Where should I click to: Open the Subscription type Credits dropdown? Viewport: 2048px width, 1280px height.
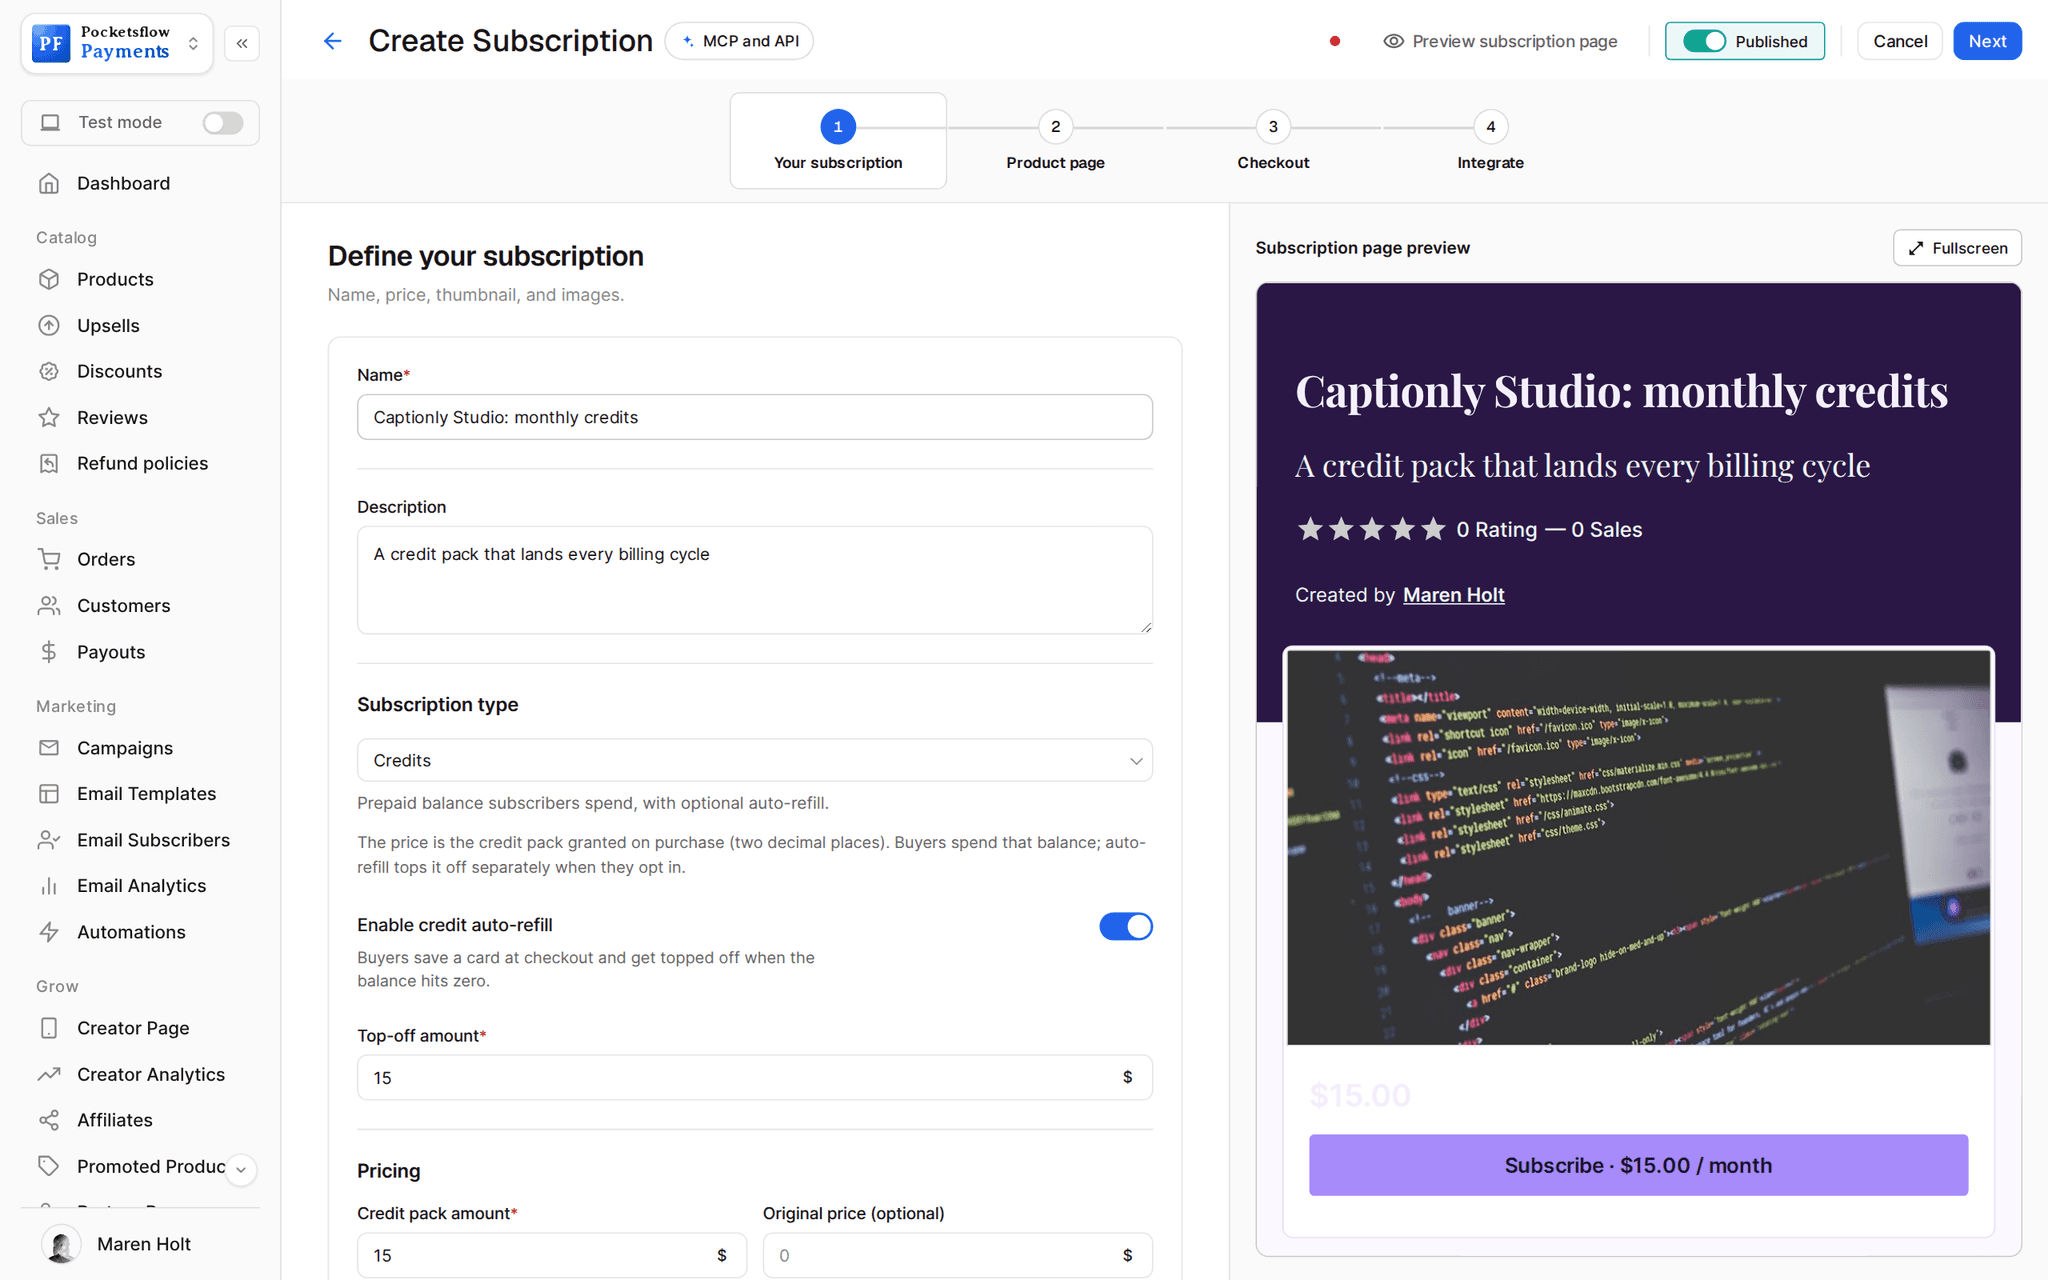tap(755, 760)
